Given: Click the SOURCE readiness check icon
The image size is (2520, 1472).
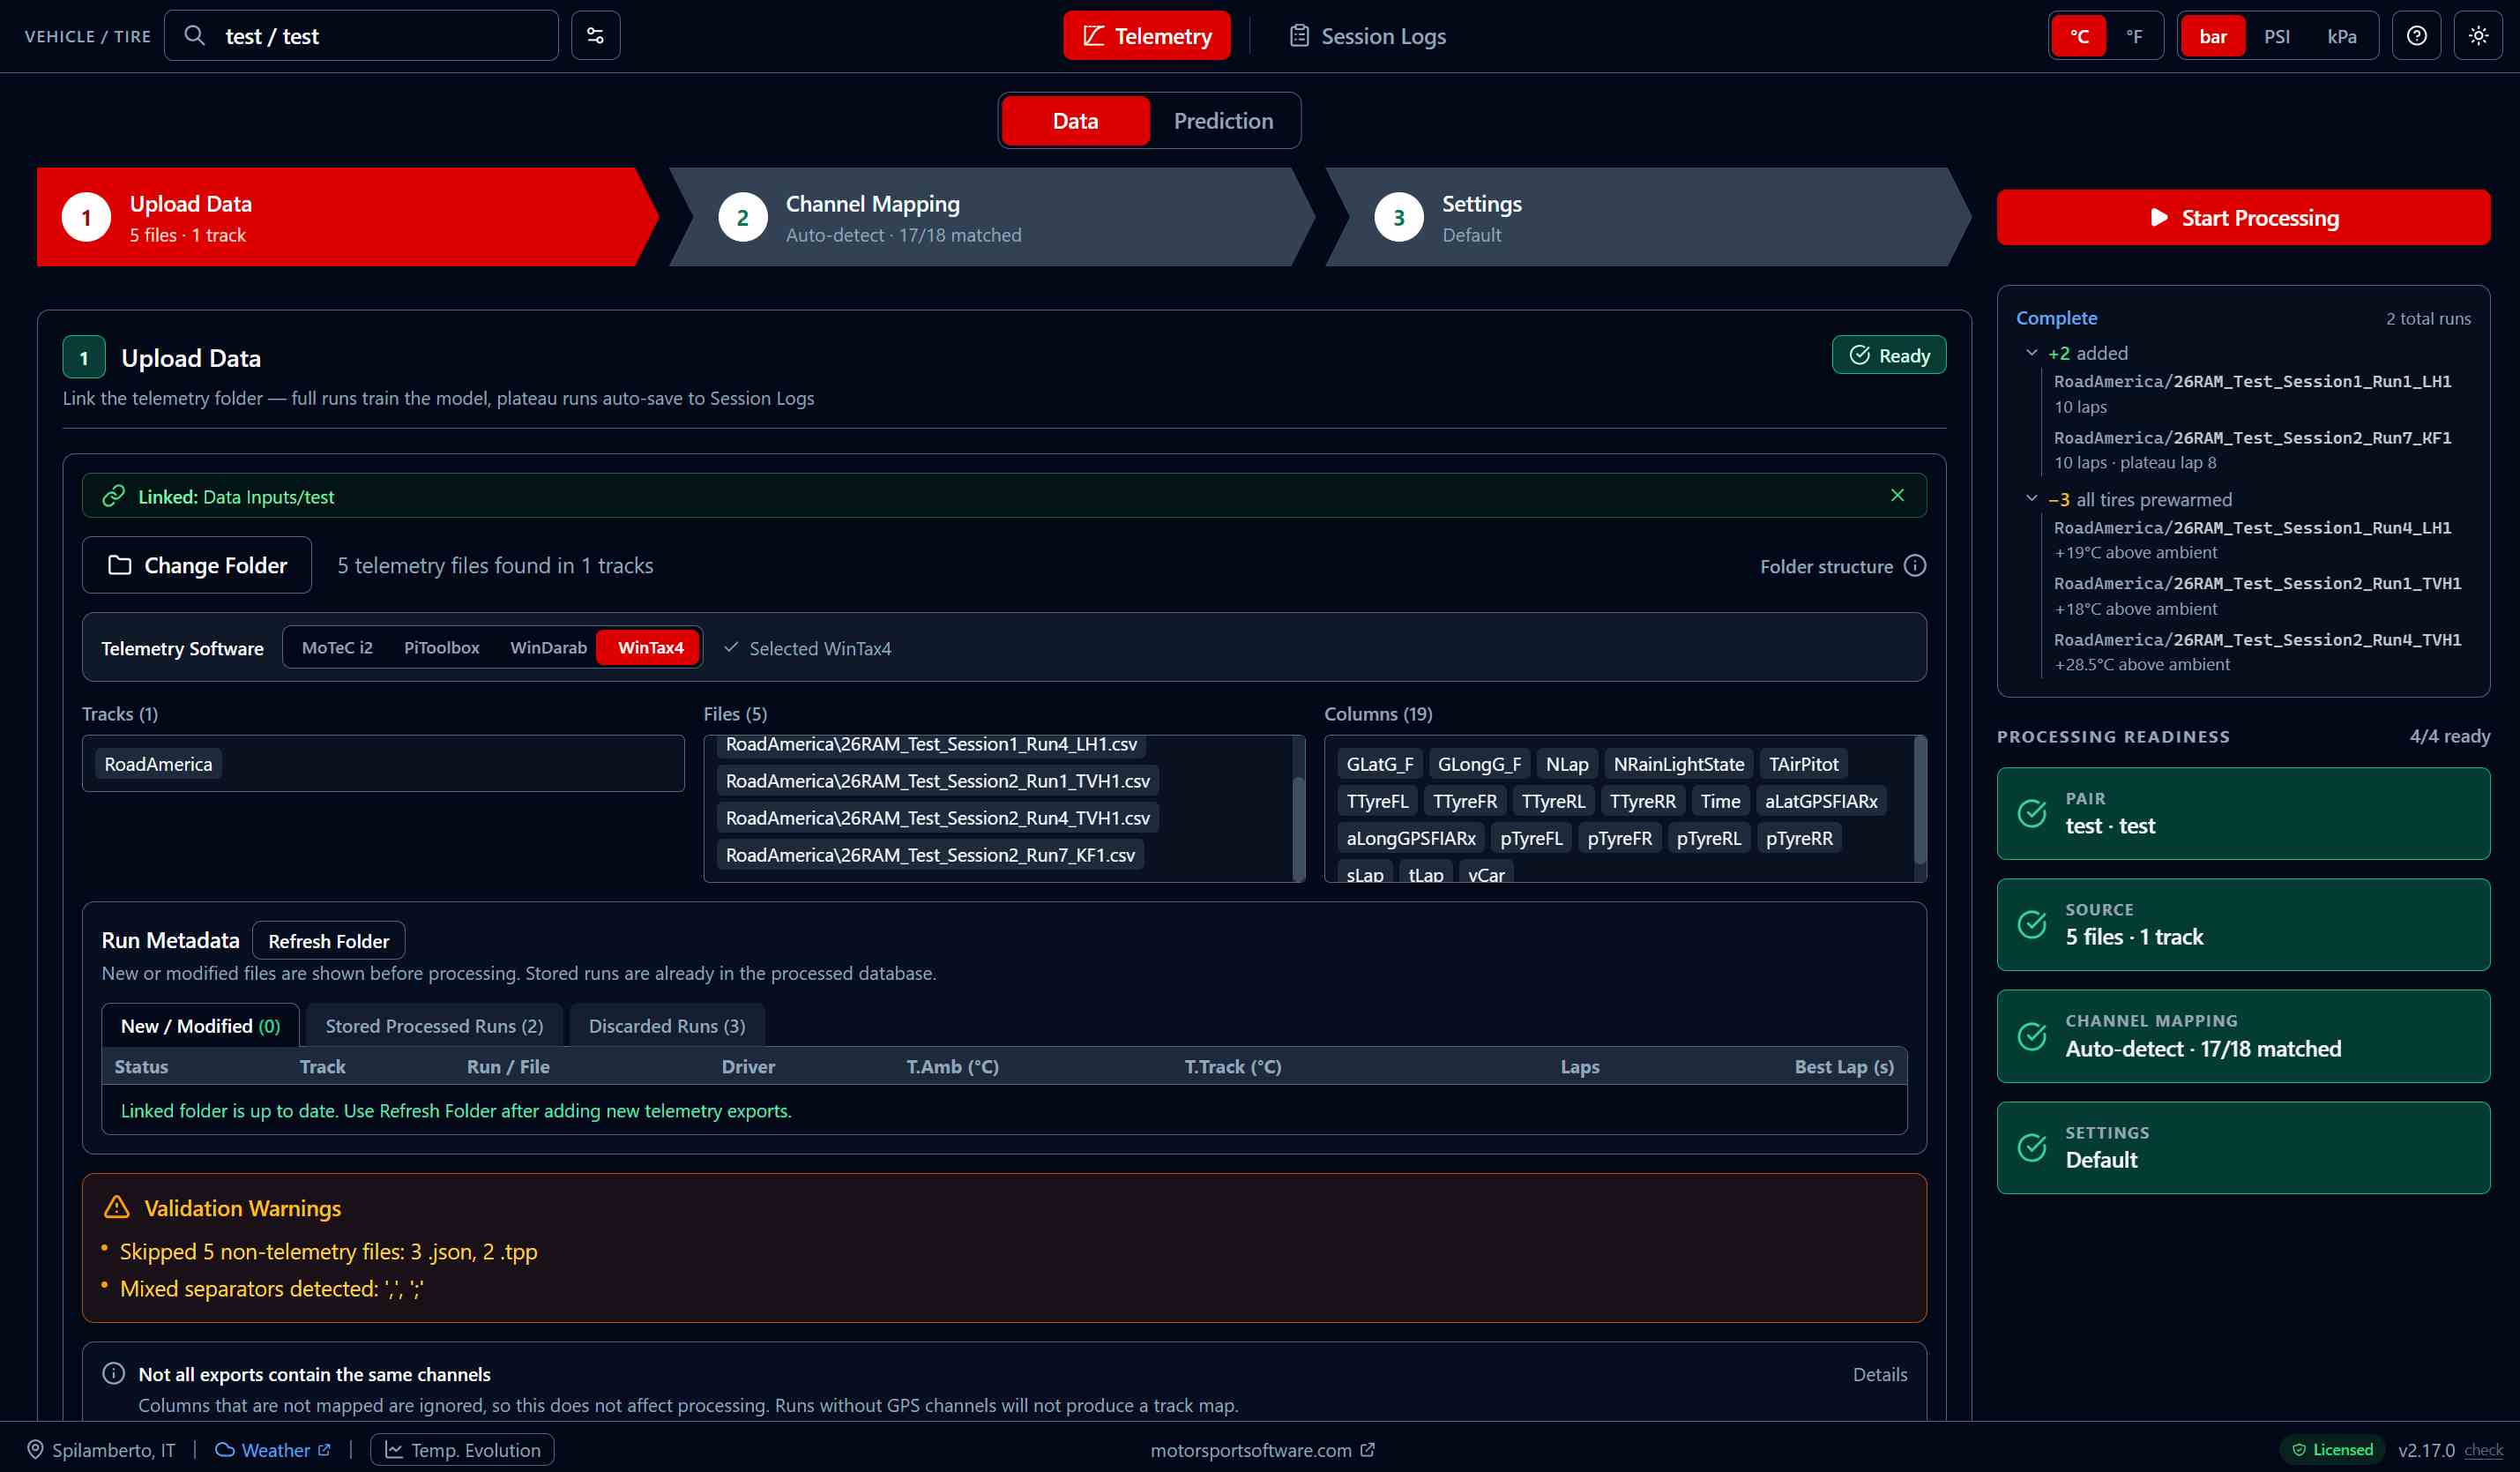Looking at the screenshot, I should pyautogui.click(x=2031, y=924).
